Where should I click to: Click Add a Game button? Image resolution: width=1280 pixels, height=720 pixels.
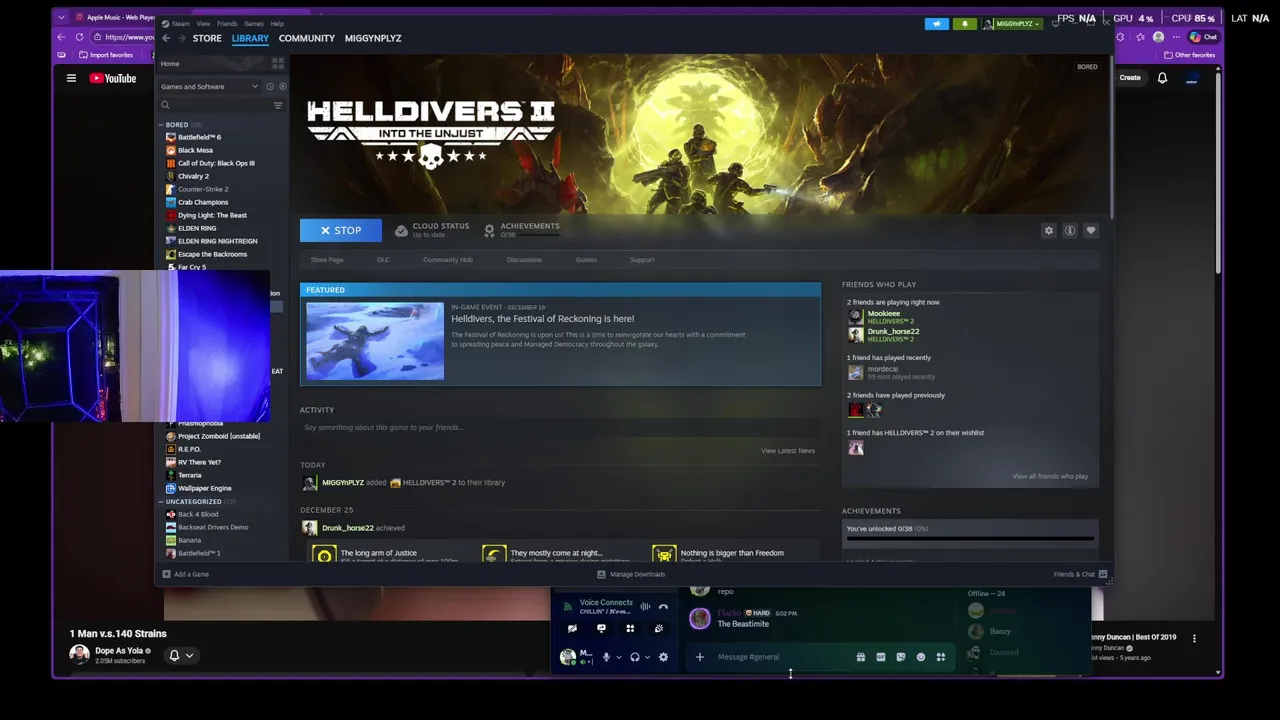coord(186,574)
